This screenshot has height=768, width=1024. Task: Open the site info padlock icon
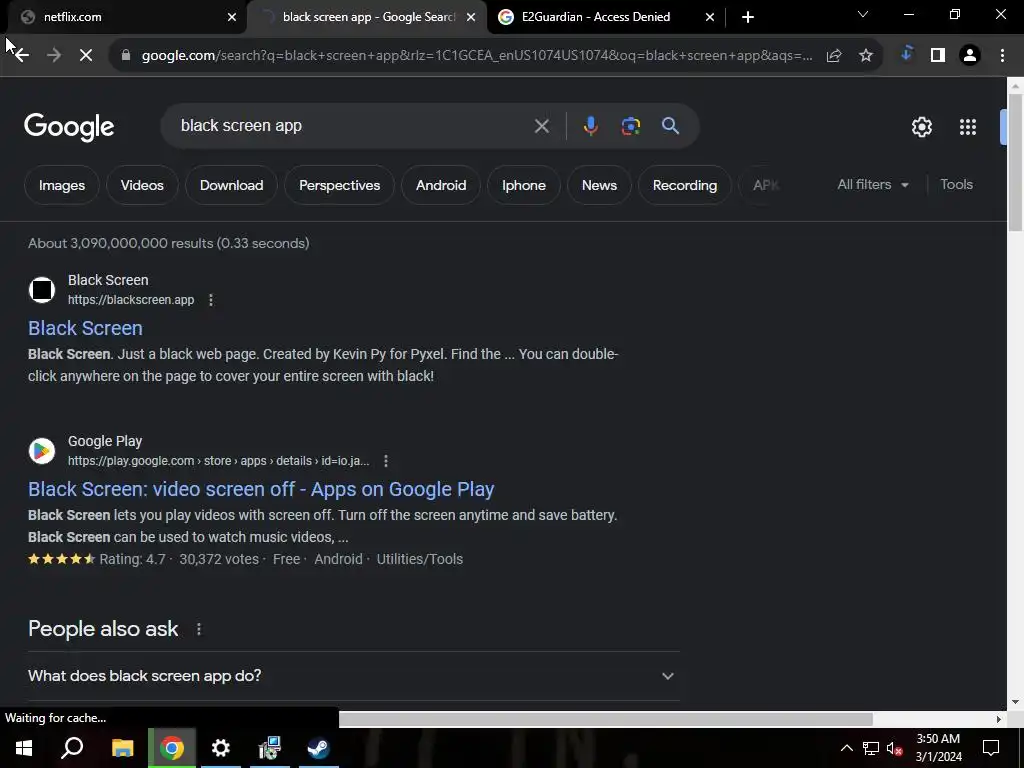coord(126,56)
